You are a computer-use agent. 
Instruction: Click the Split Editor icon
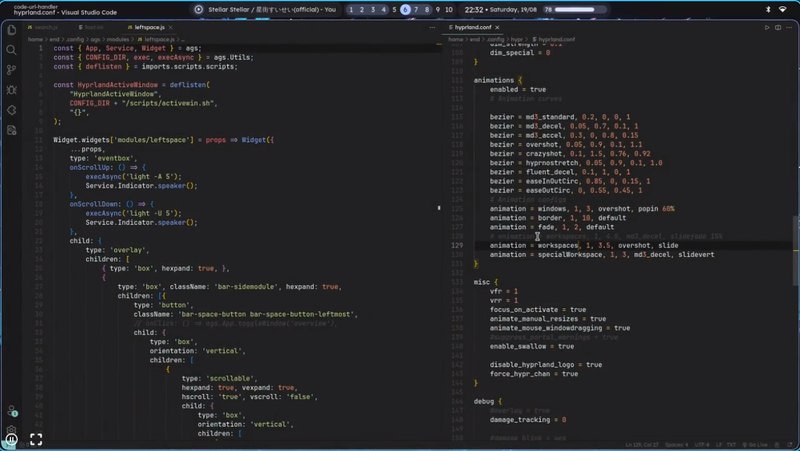point(779,28)
